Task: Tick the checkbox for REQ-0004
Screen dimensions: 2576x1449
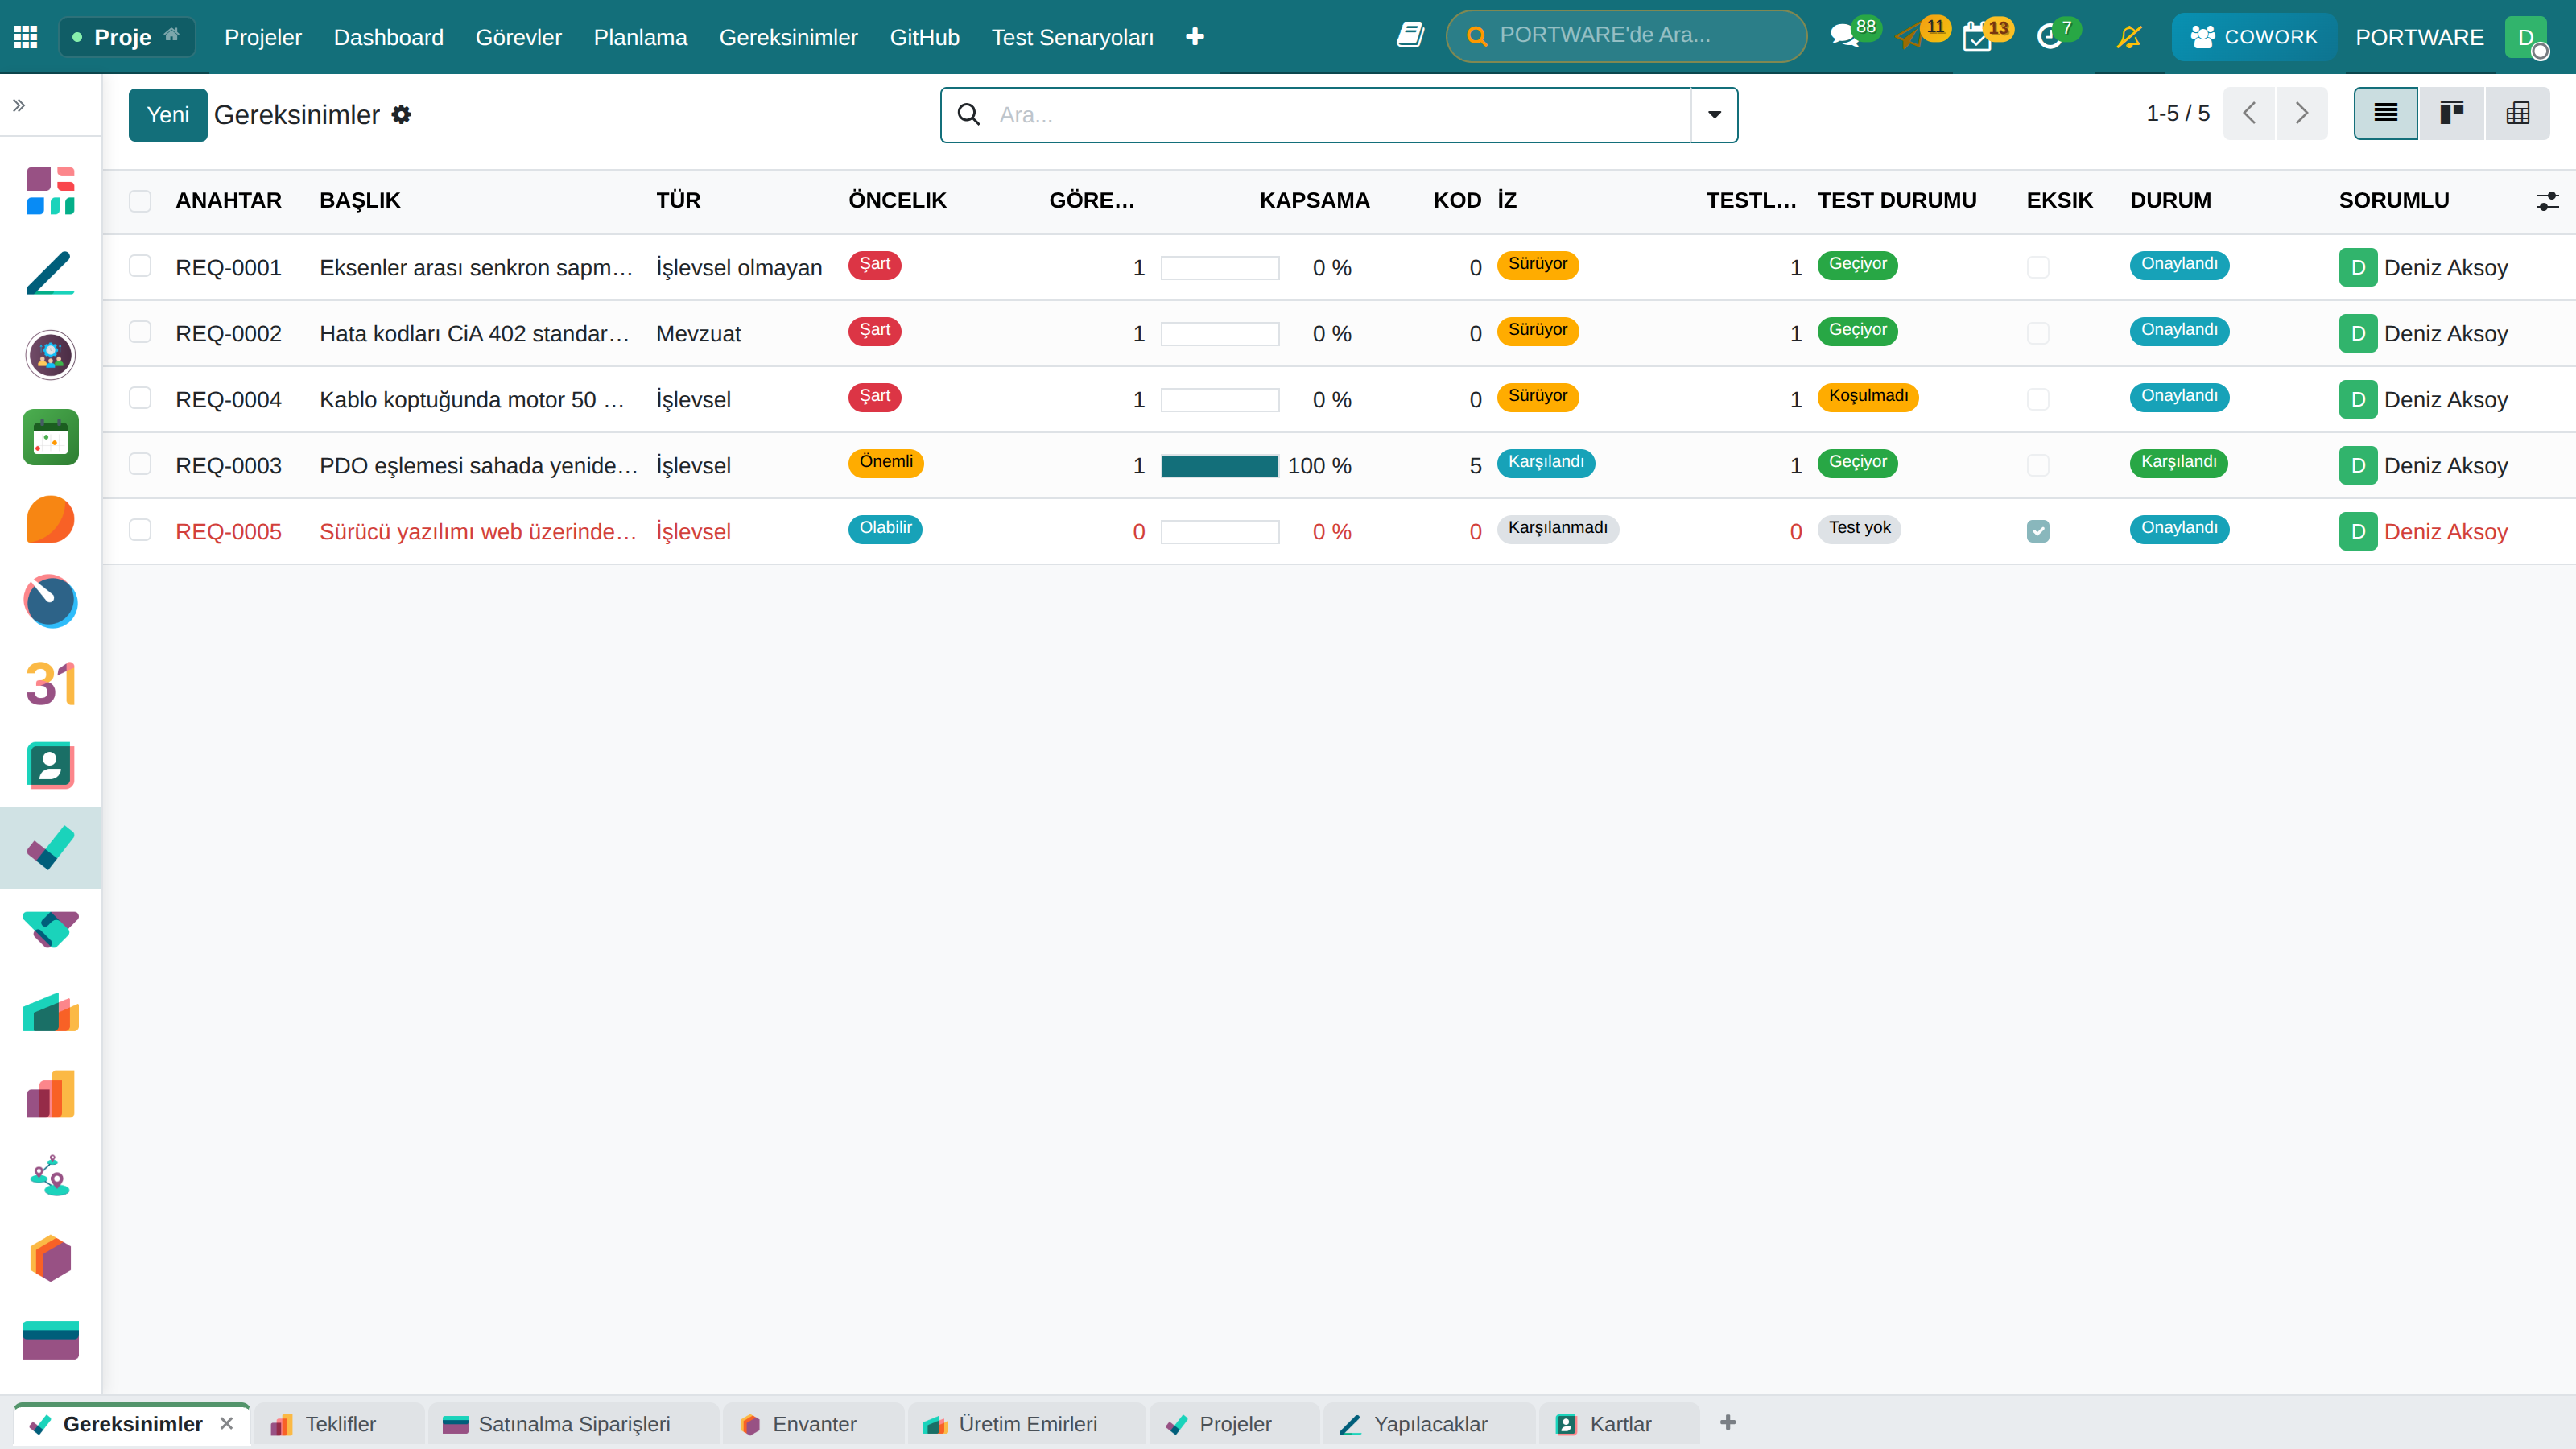Action: pyautogui.click(x=140, y=398)
